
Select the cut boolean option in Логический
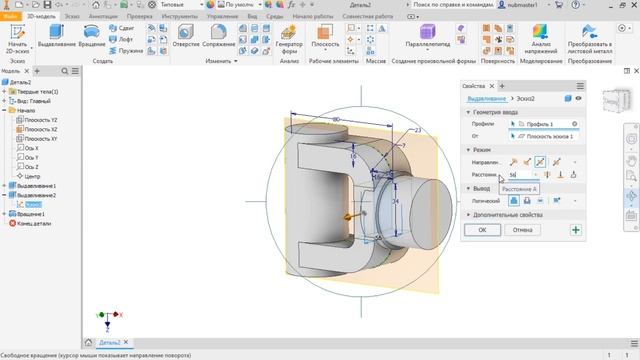point(527,200)
